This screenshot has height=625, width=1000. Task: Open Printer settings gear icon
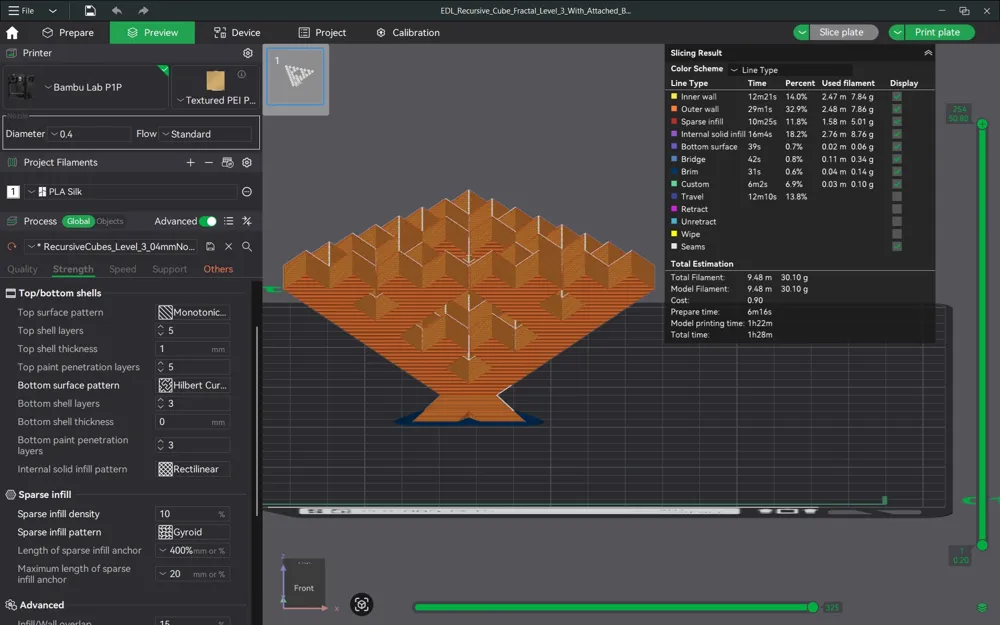coord(247,53)
